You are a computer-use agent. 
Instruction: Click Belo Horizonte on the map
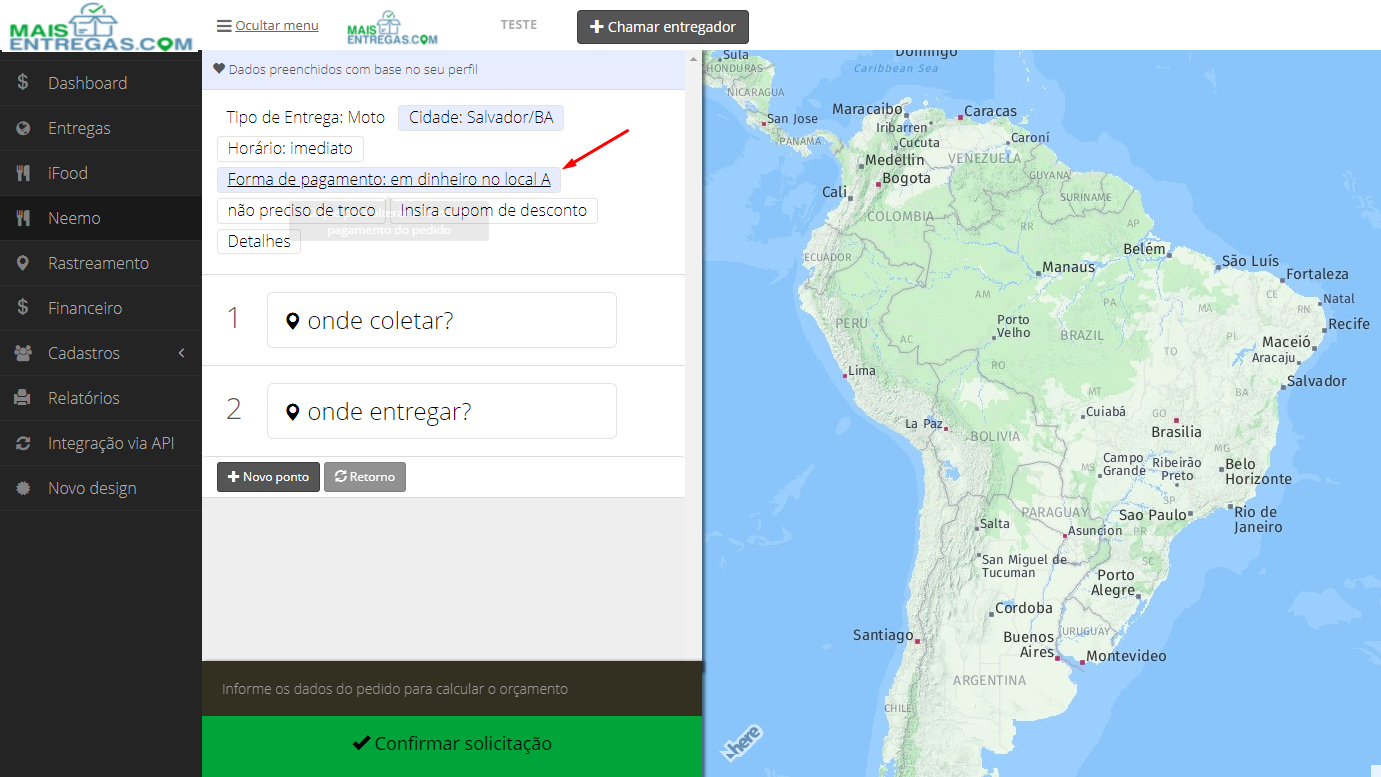(1259, 471)
